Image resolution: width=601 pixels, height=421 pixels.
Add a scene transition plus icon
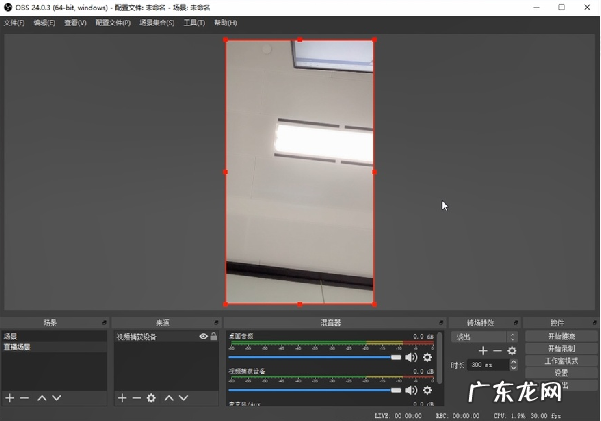[x=483, y=351]
